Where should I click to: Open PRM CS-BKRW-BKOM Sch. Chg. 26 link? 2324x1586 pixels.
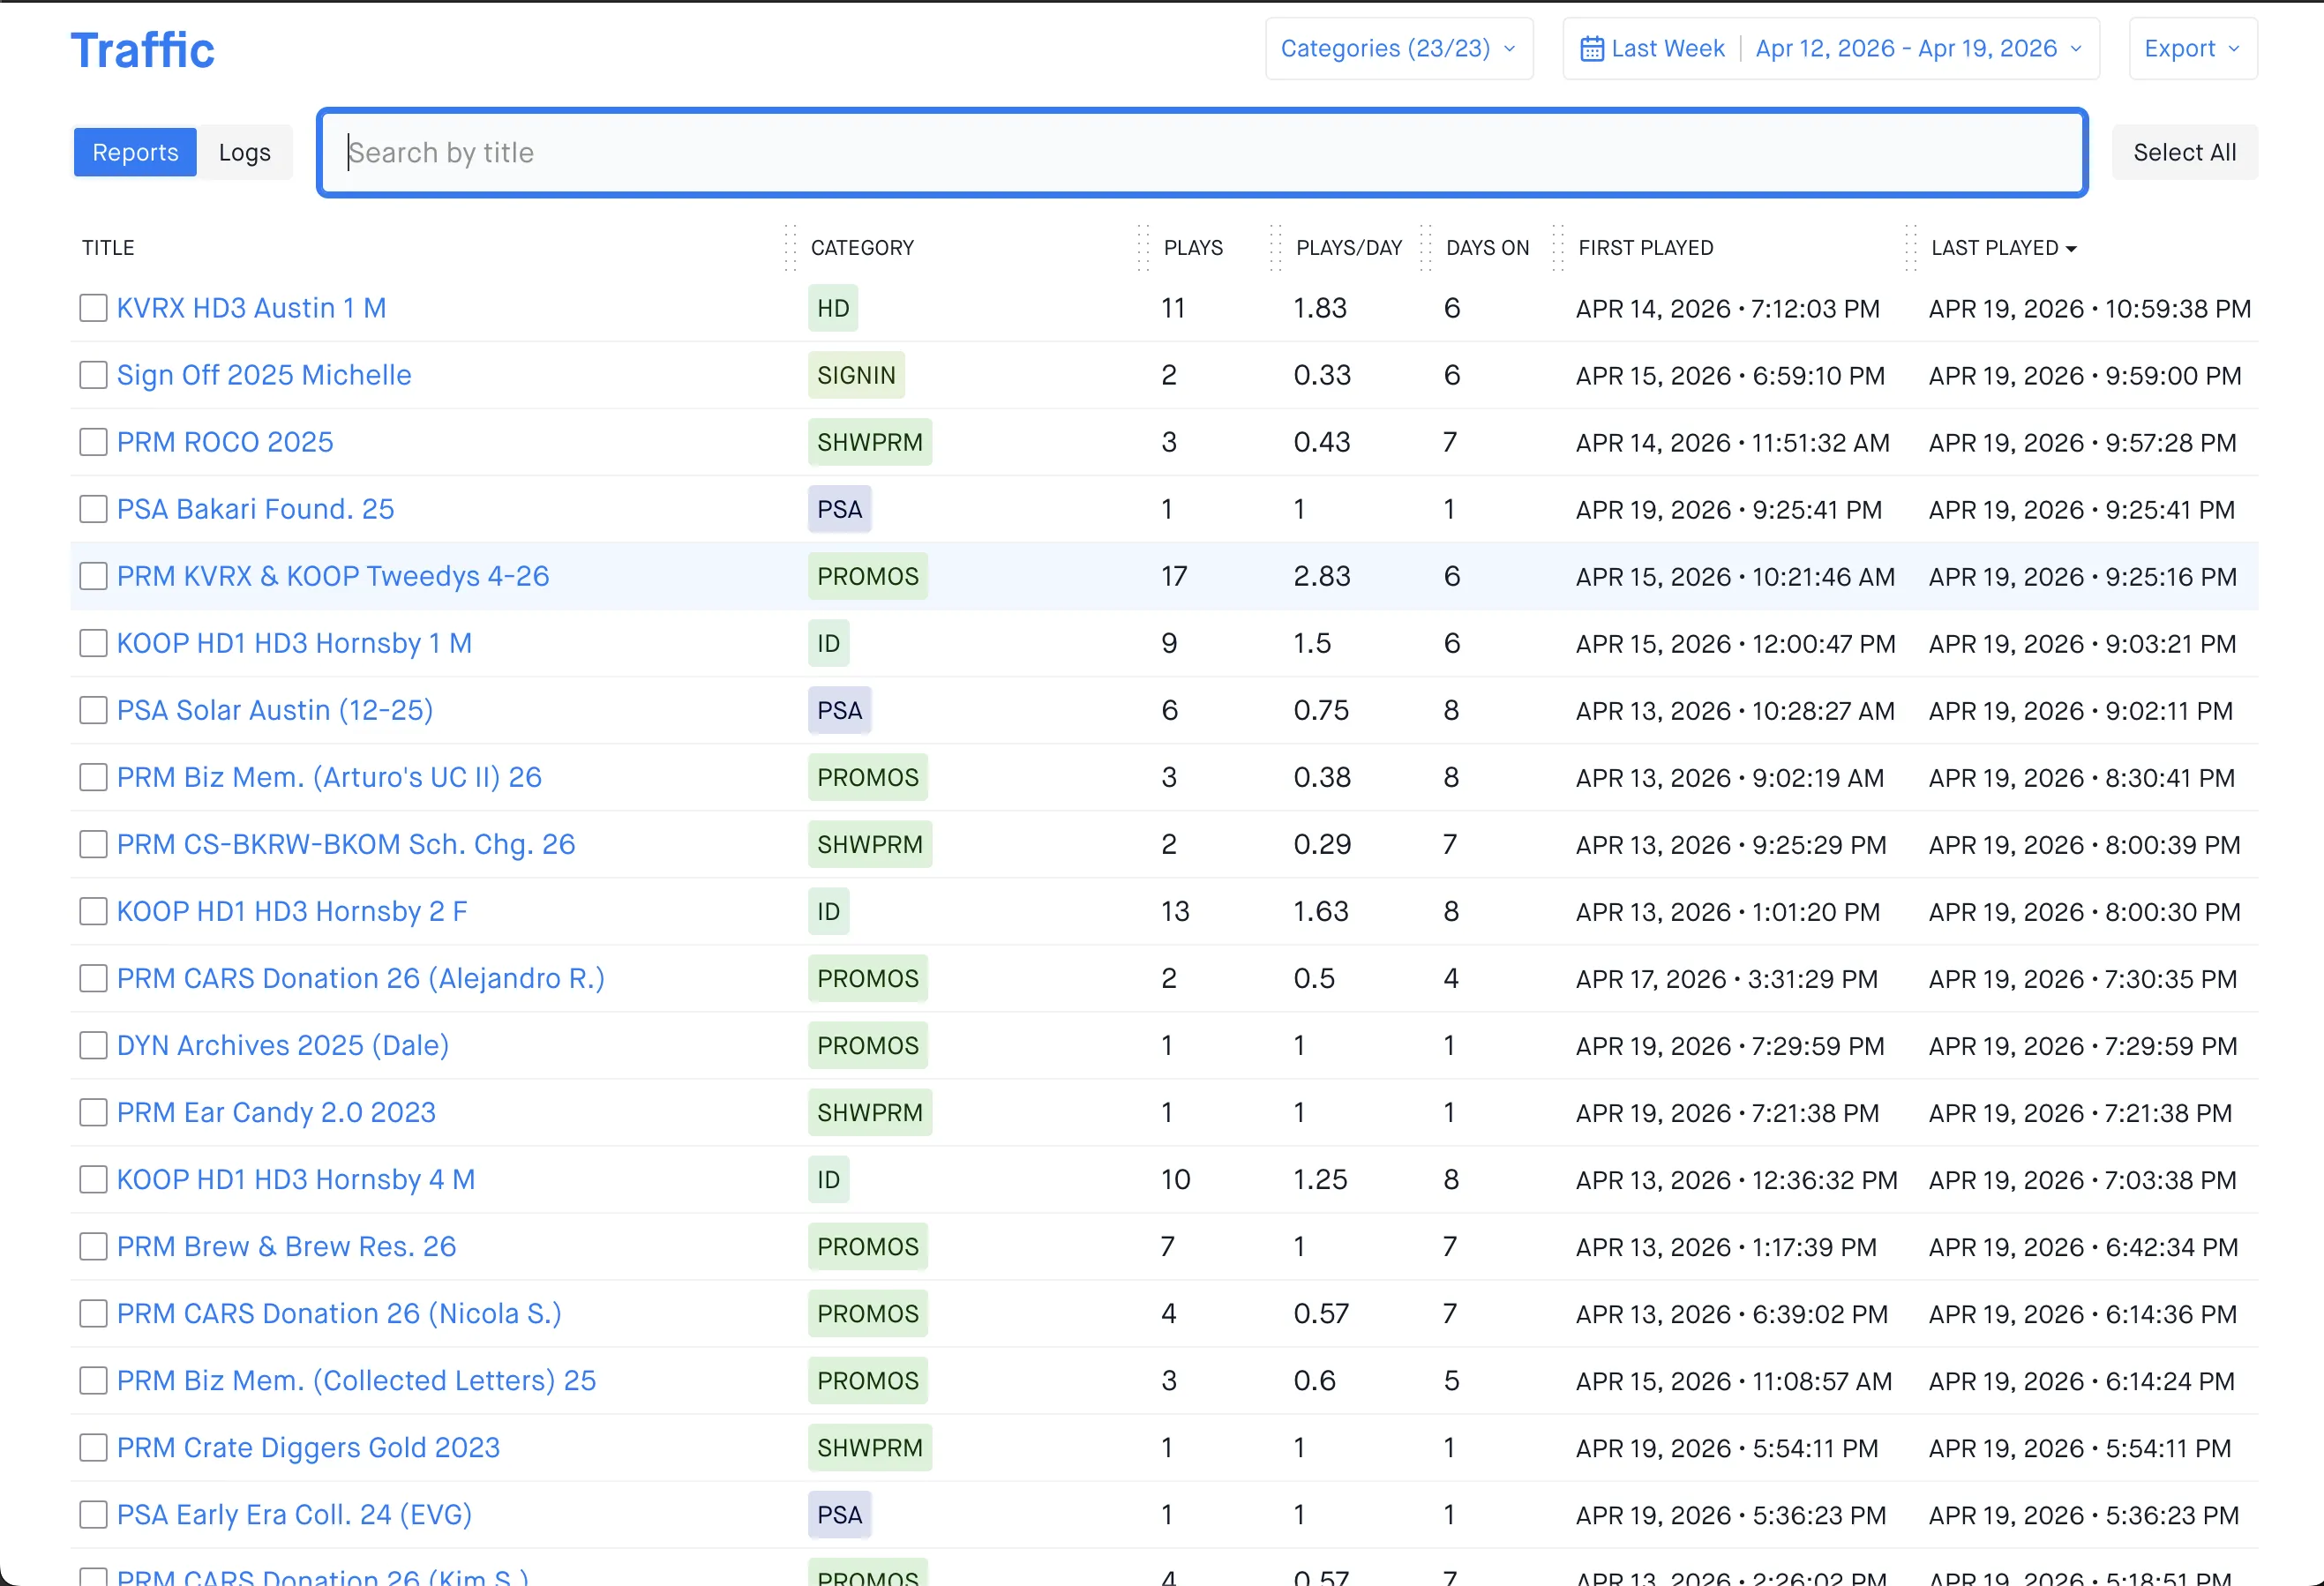[346, 844]
